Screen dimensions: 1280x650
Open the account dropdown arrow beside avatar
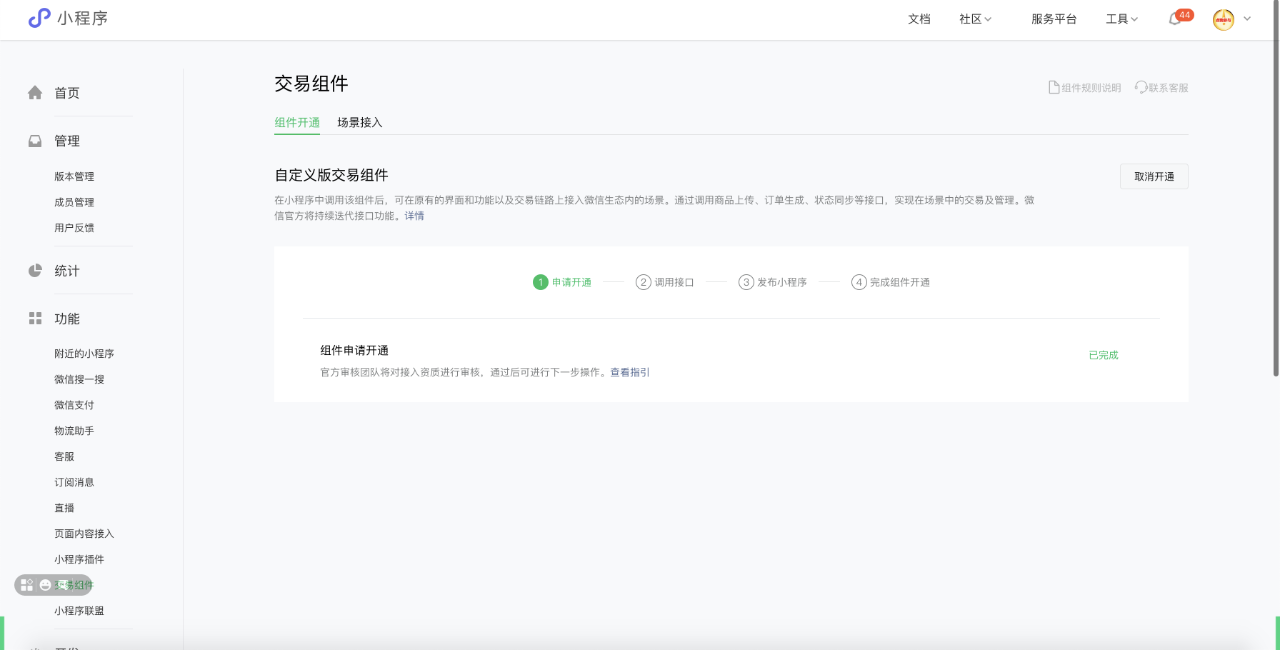click(1247, 19)
